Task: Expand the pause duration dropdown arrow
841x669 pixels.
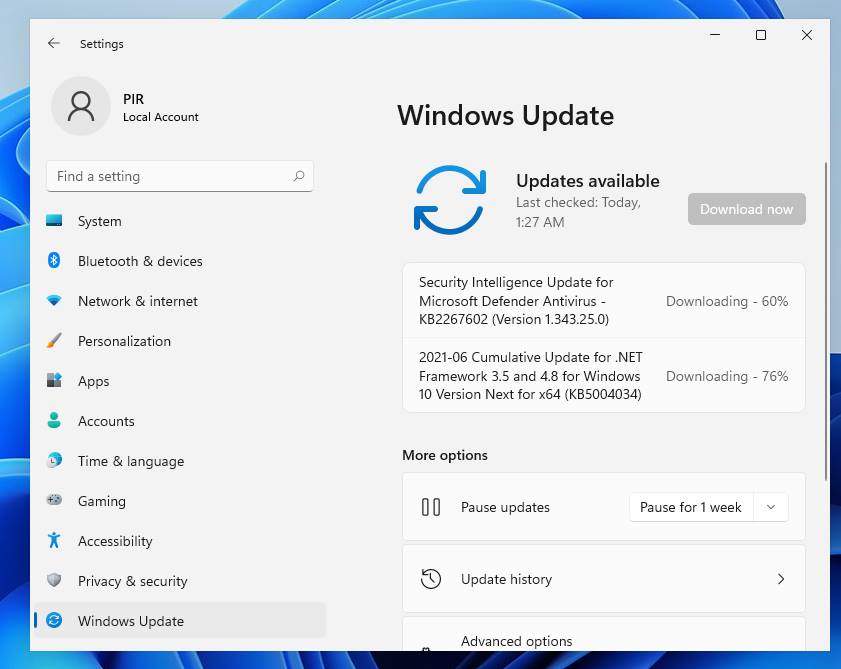Action: coord(771,507)
